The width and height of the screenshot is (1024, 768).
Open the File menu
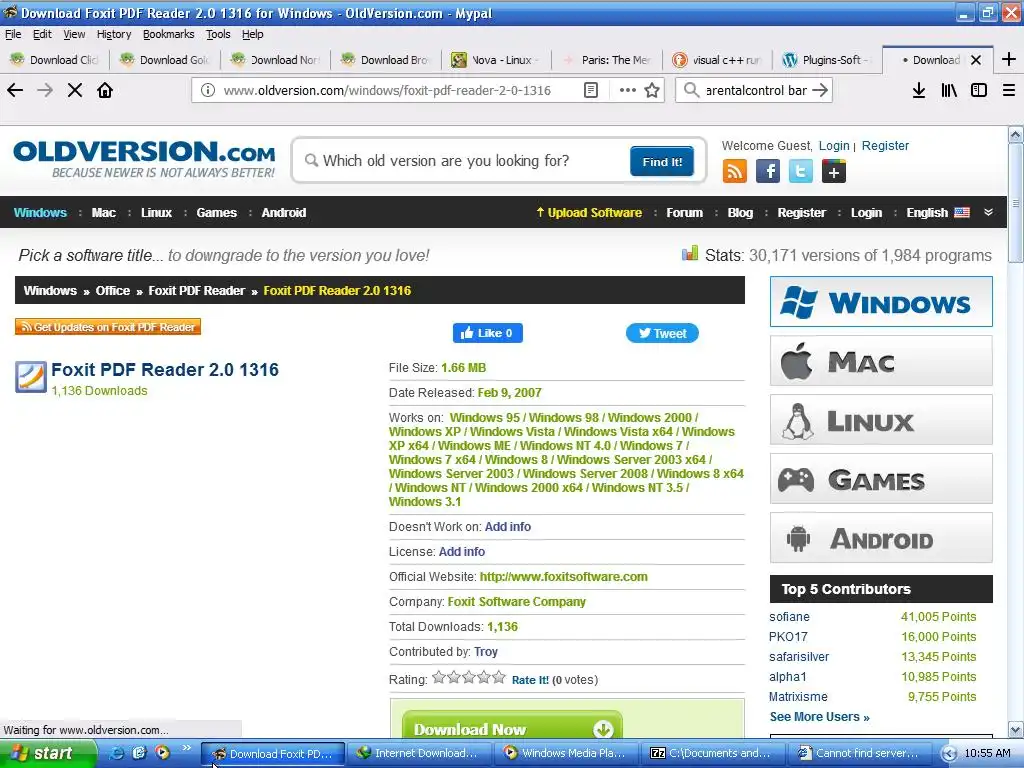[x=13, y=34]
